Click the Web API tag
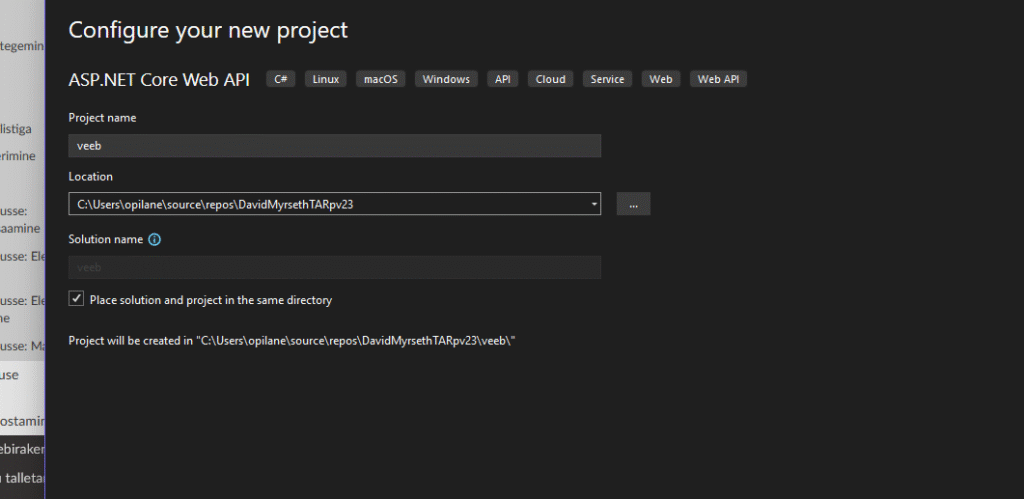Image resolution: width=1024 pixels, height=499 pixels. pos(718,80)
